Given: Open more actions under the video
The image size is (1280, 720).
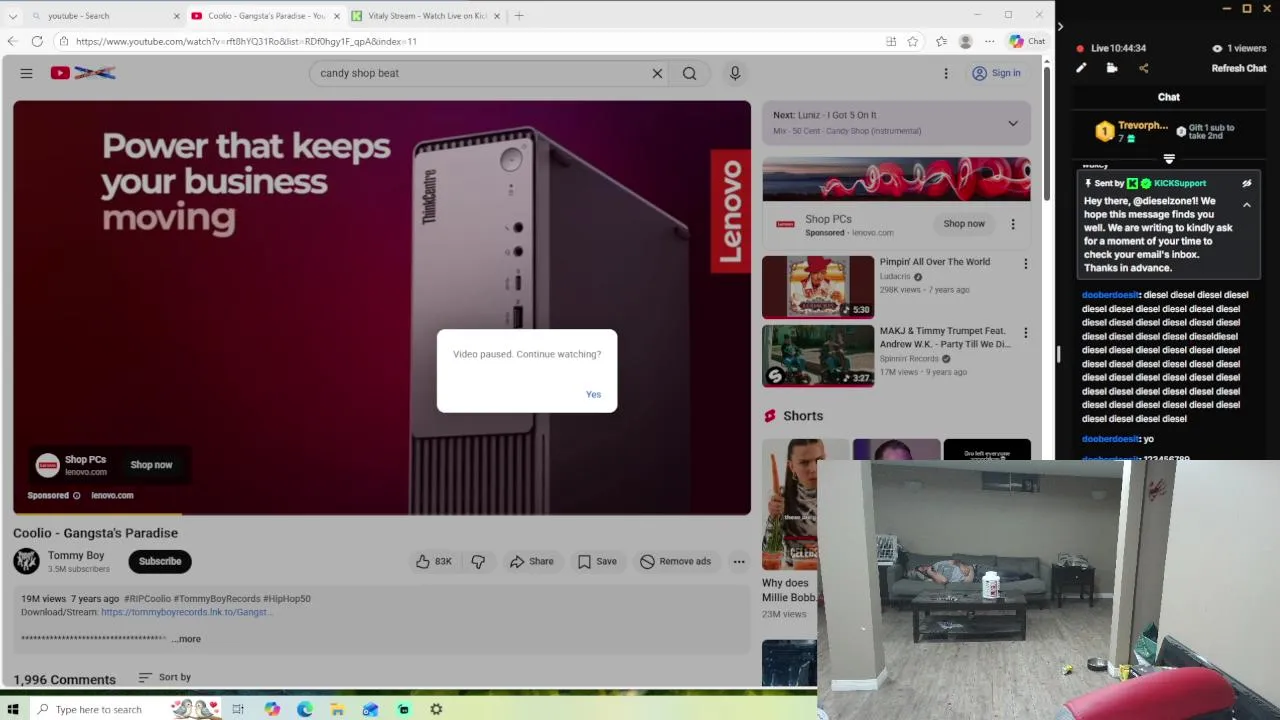Looking at the screenshot, I should pyautogui.click(x=739, y=561).
